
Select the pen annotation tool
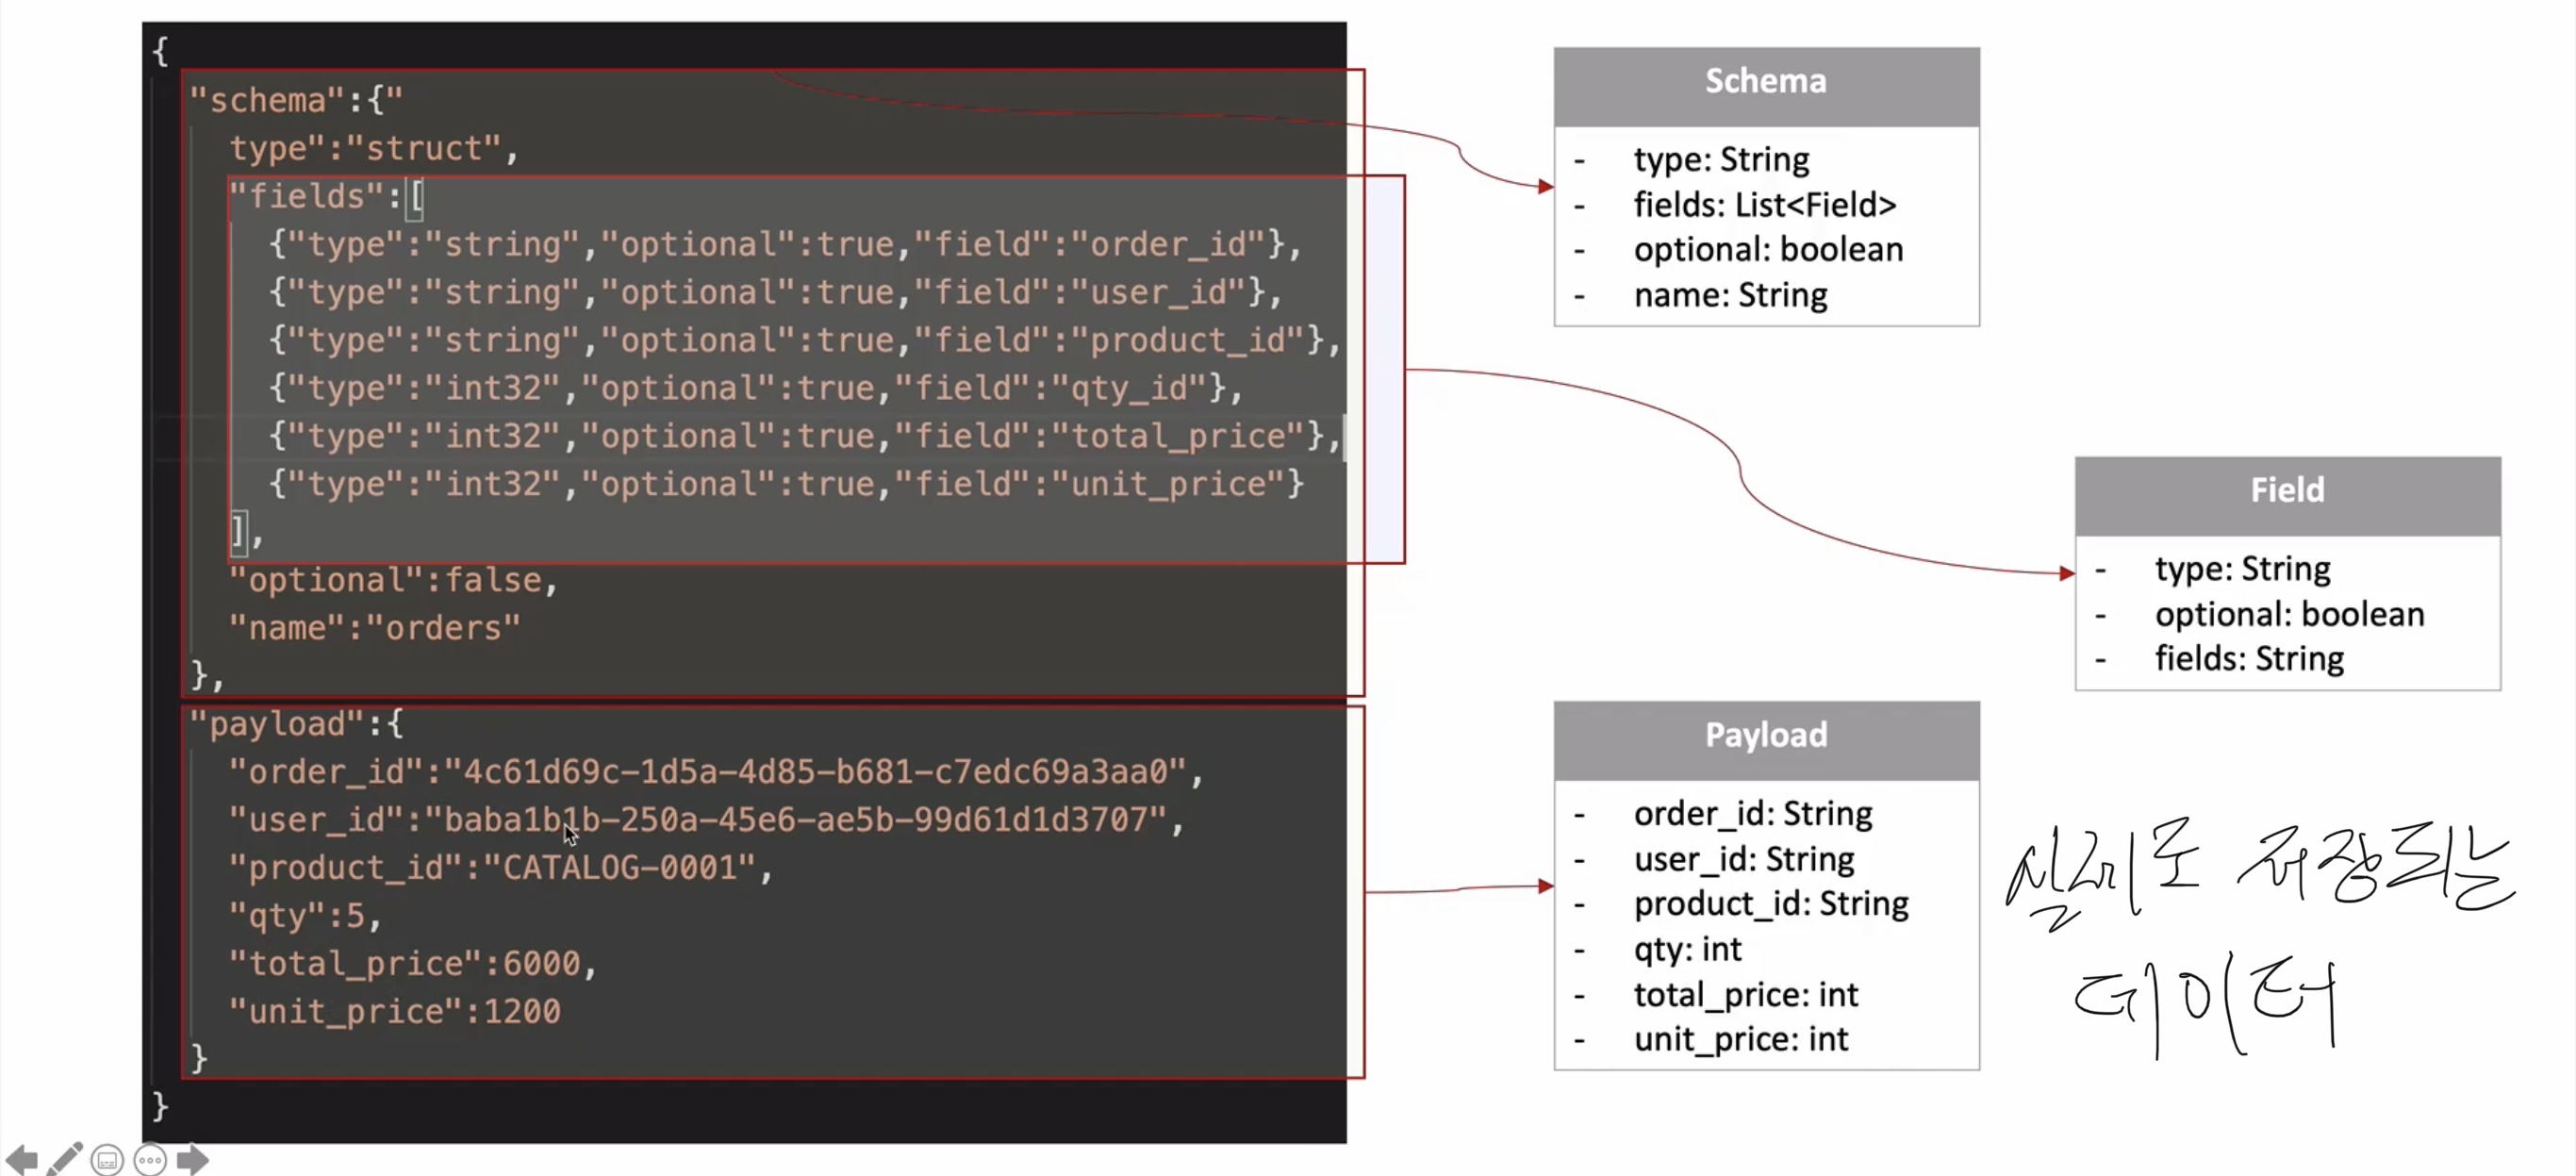(x=65, y=1159)
